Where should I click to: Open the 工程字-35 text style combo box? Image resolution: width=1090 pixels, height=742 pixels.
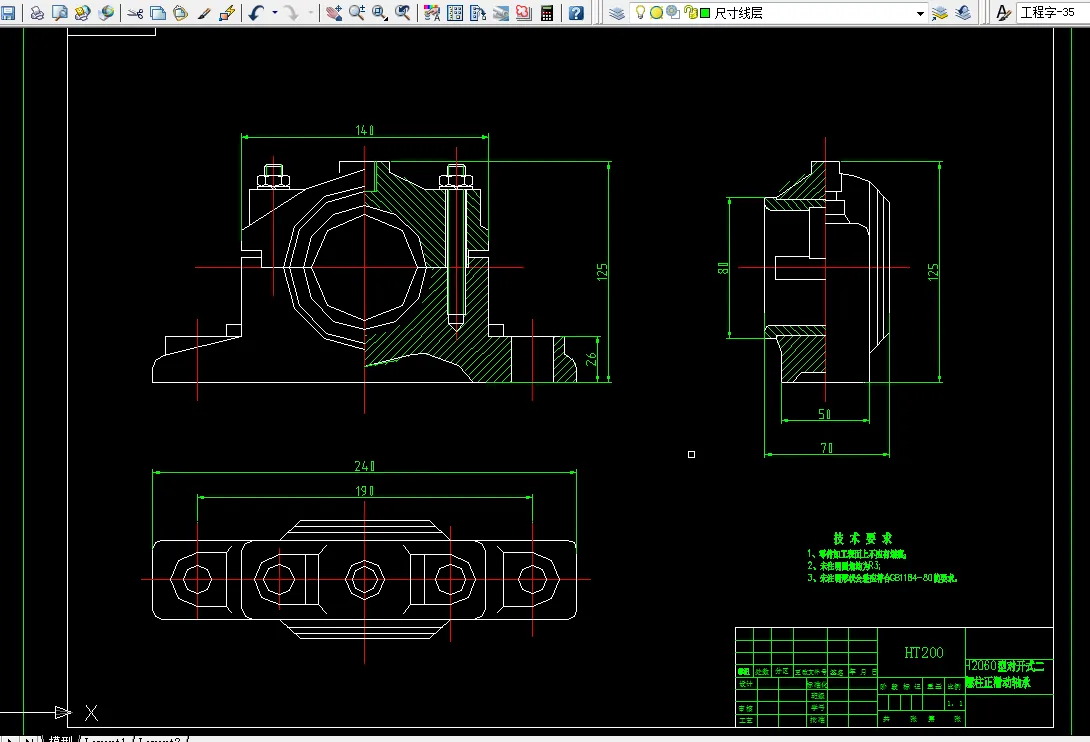coord(1052,13)
